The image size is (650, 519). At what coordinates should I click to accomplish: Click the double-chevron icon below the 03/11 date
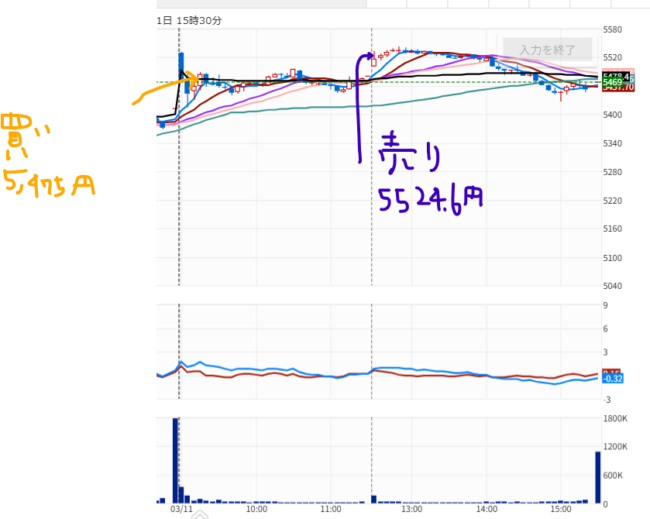197,516
